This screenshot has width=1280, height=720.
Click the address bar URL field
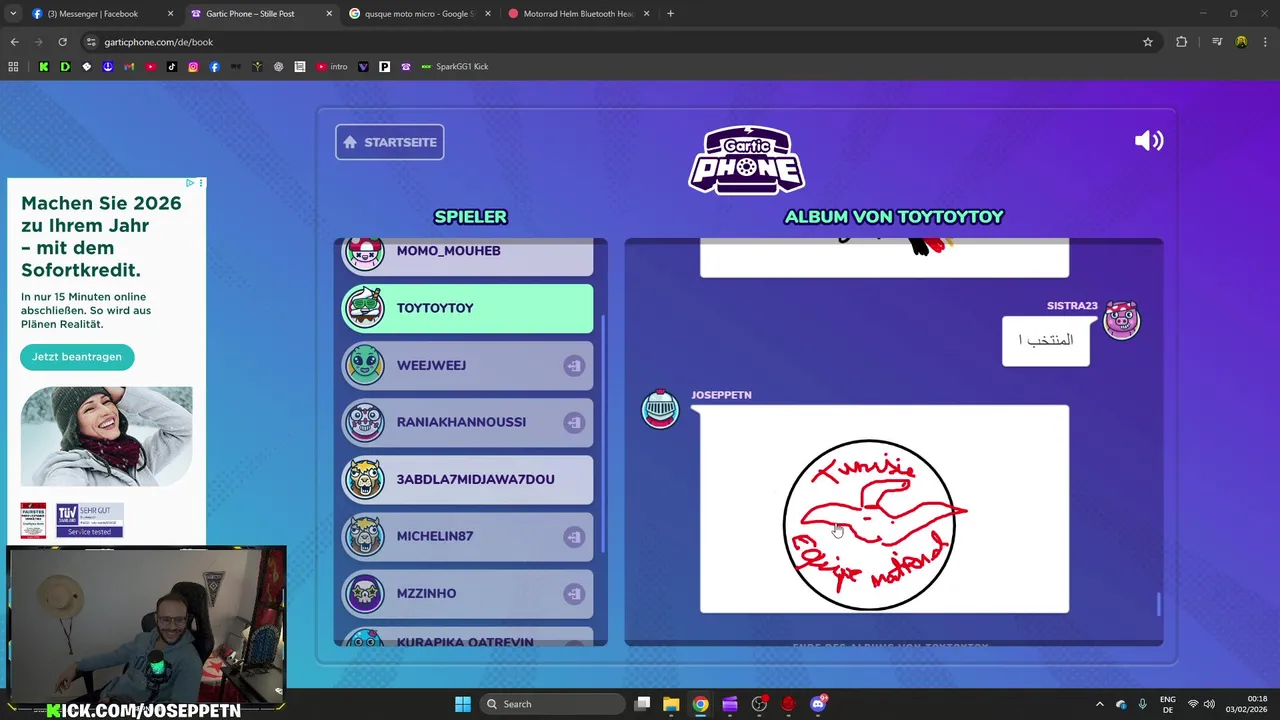pyautogui.click(x=620, y=42)
